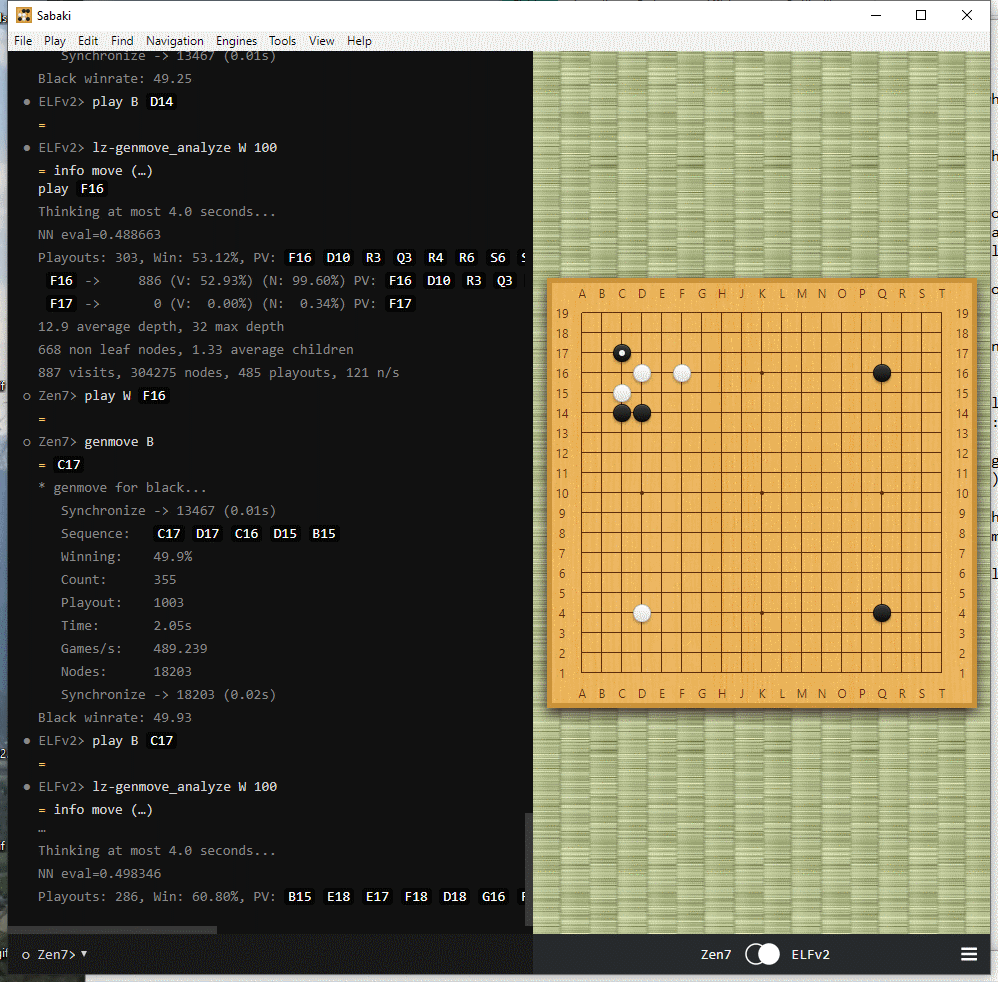Viewport: 998px width, 982px height.
Task: Click the black stone at Q16
Action: click(882, 373)
